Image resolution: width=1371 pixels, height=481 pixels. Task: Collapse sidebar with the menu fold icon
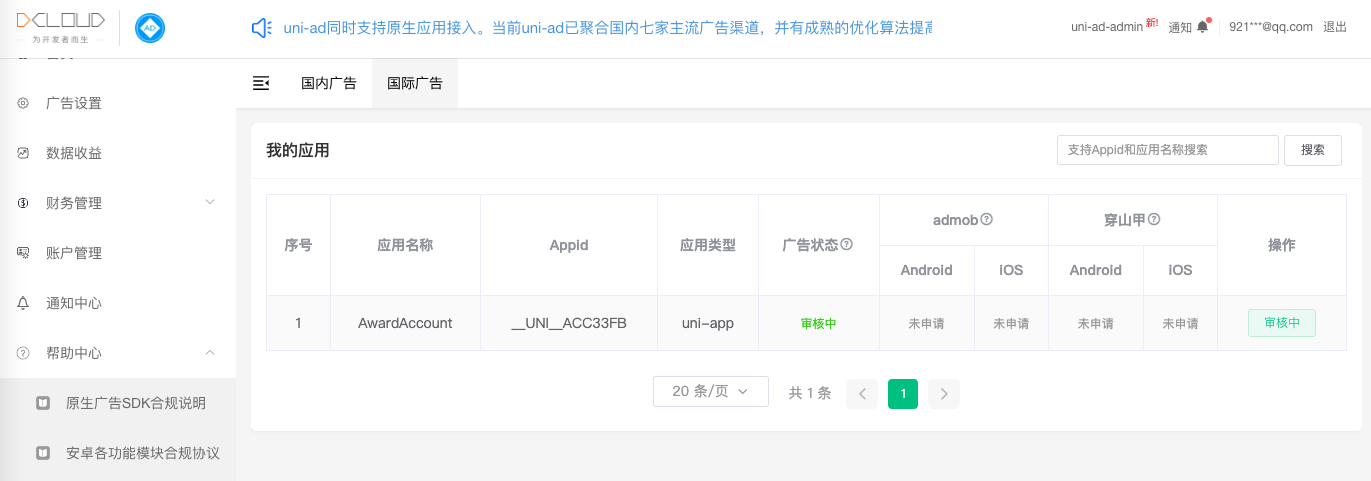coord(261,83)
